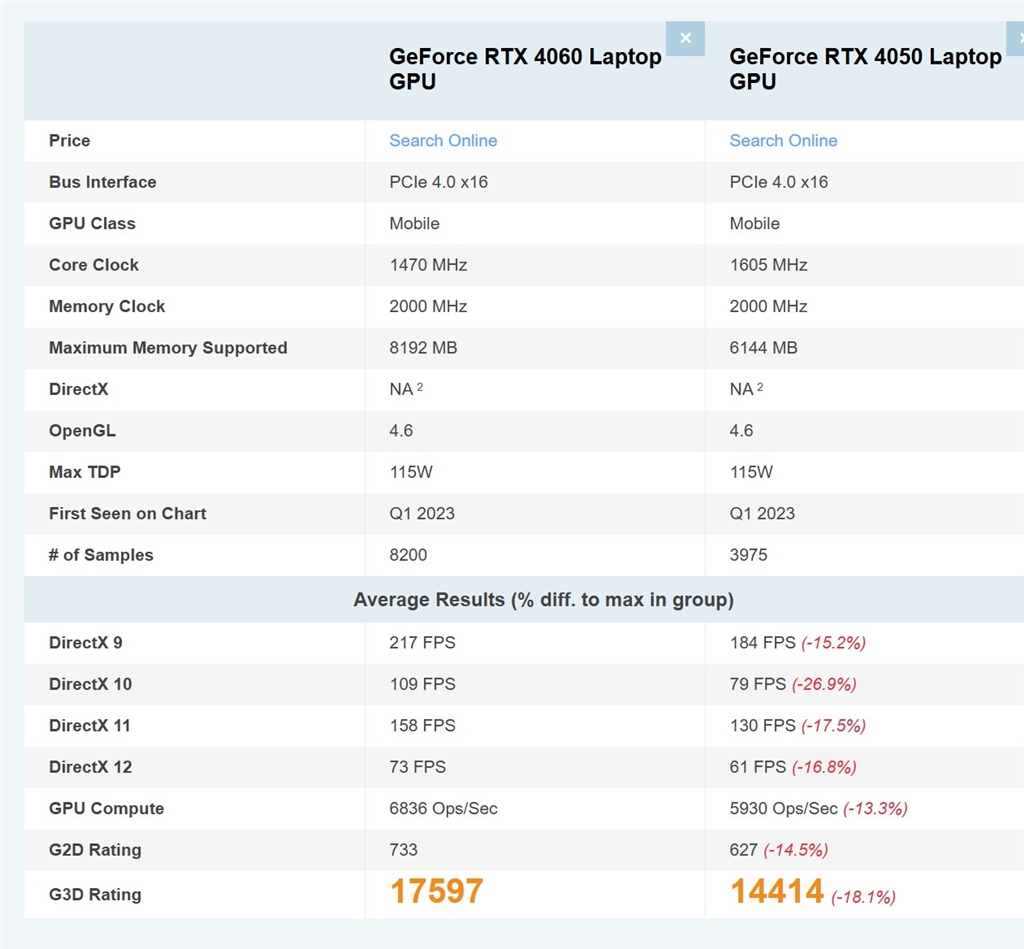This screenshot has height=949, width=1024.
Task: Click the 1605 MHz core clock value
Action: tap(768, 265)
